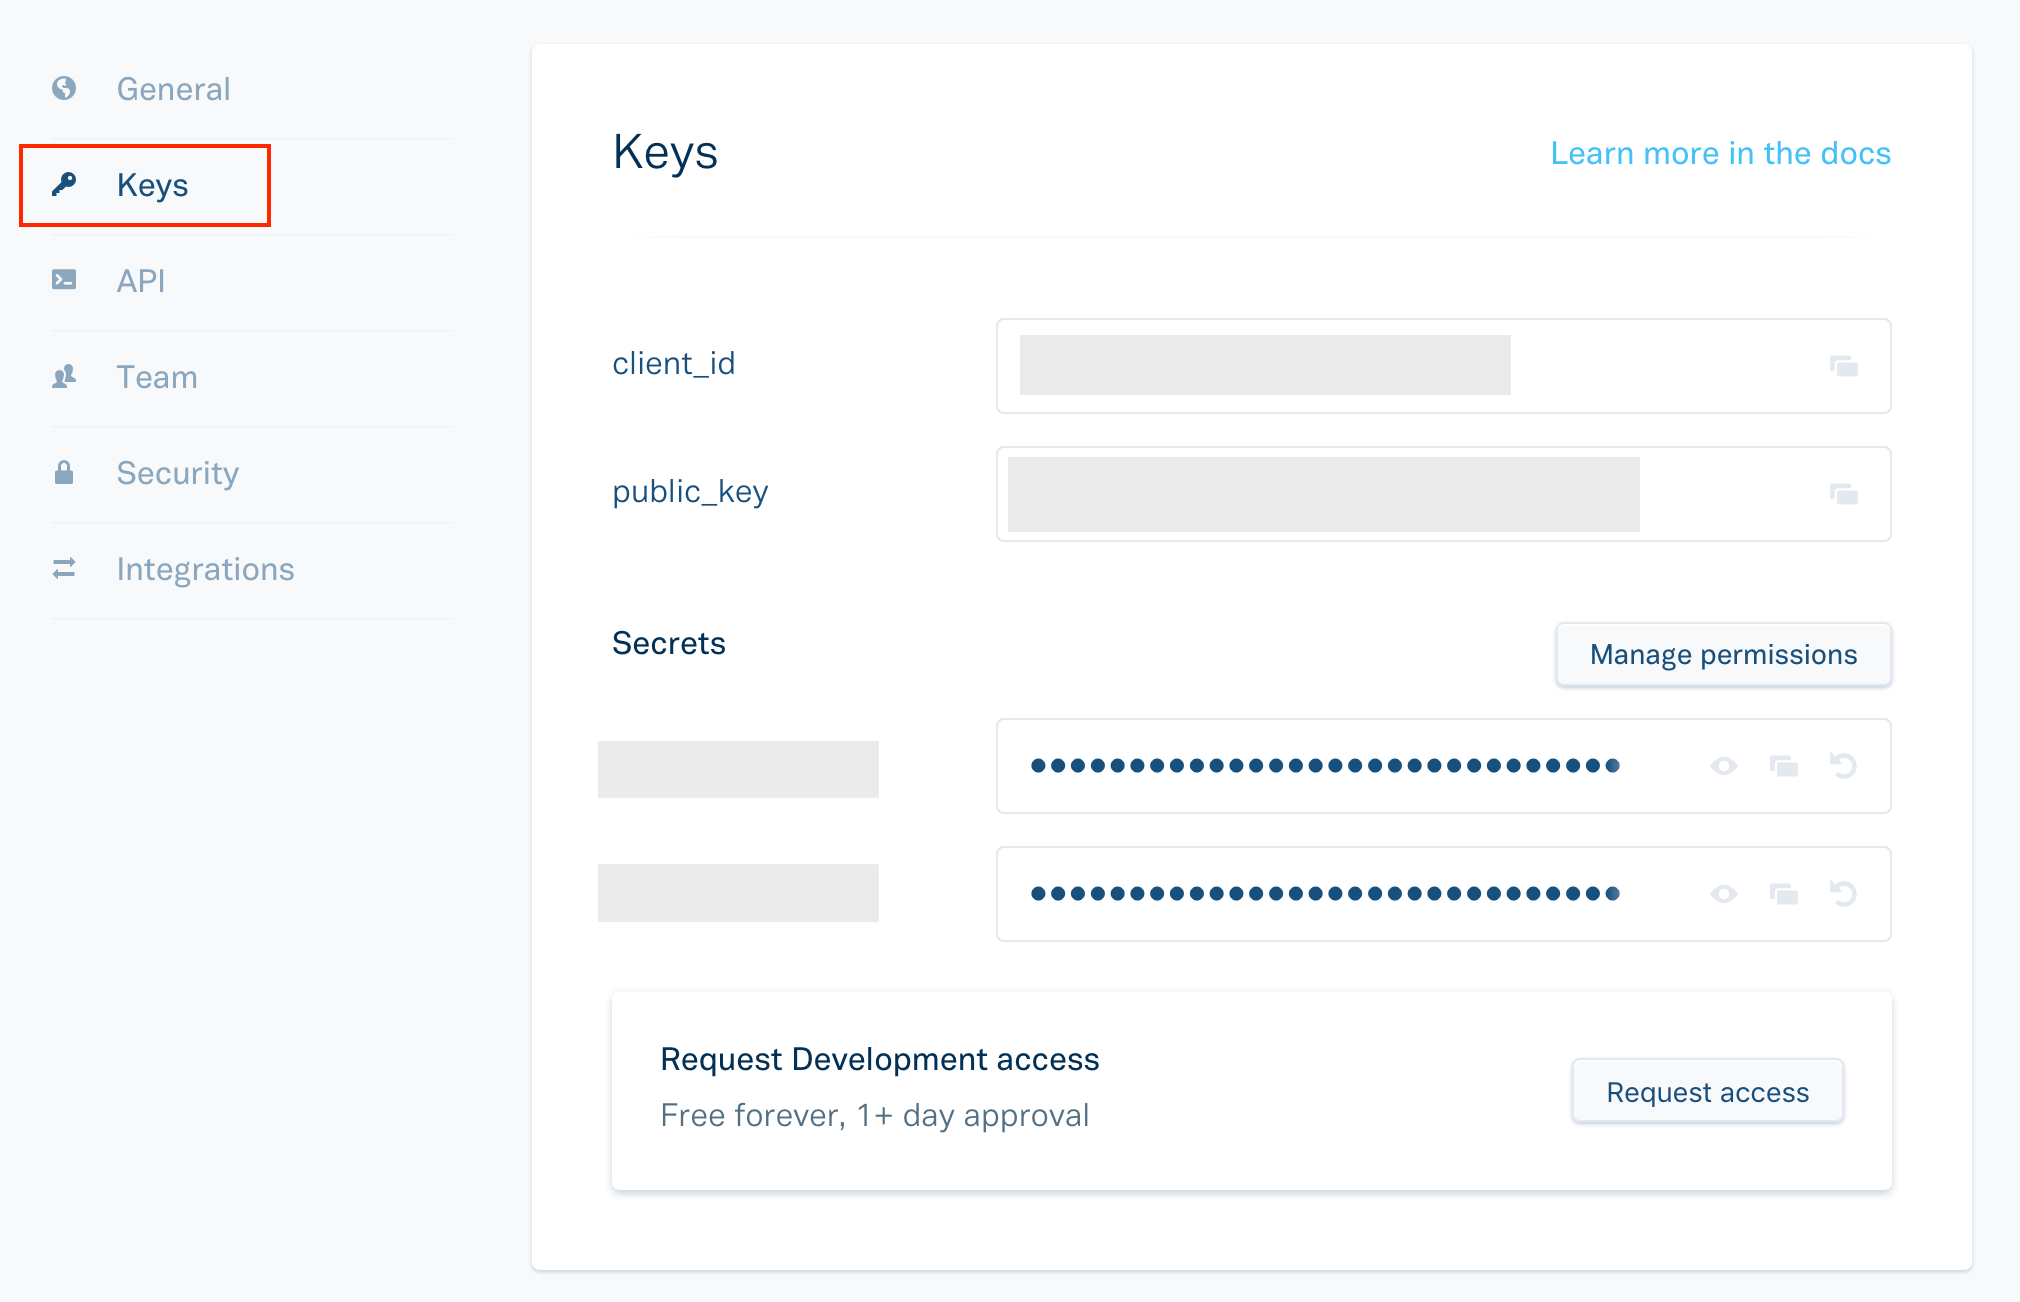Reveal the second secret with eye icon
The image size is (2020, 1302).
[1723, 894]
